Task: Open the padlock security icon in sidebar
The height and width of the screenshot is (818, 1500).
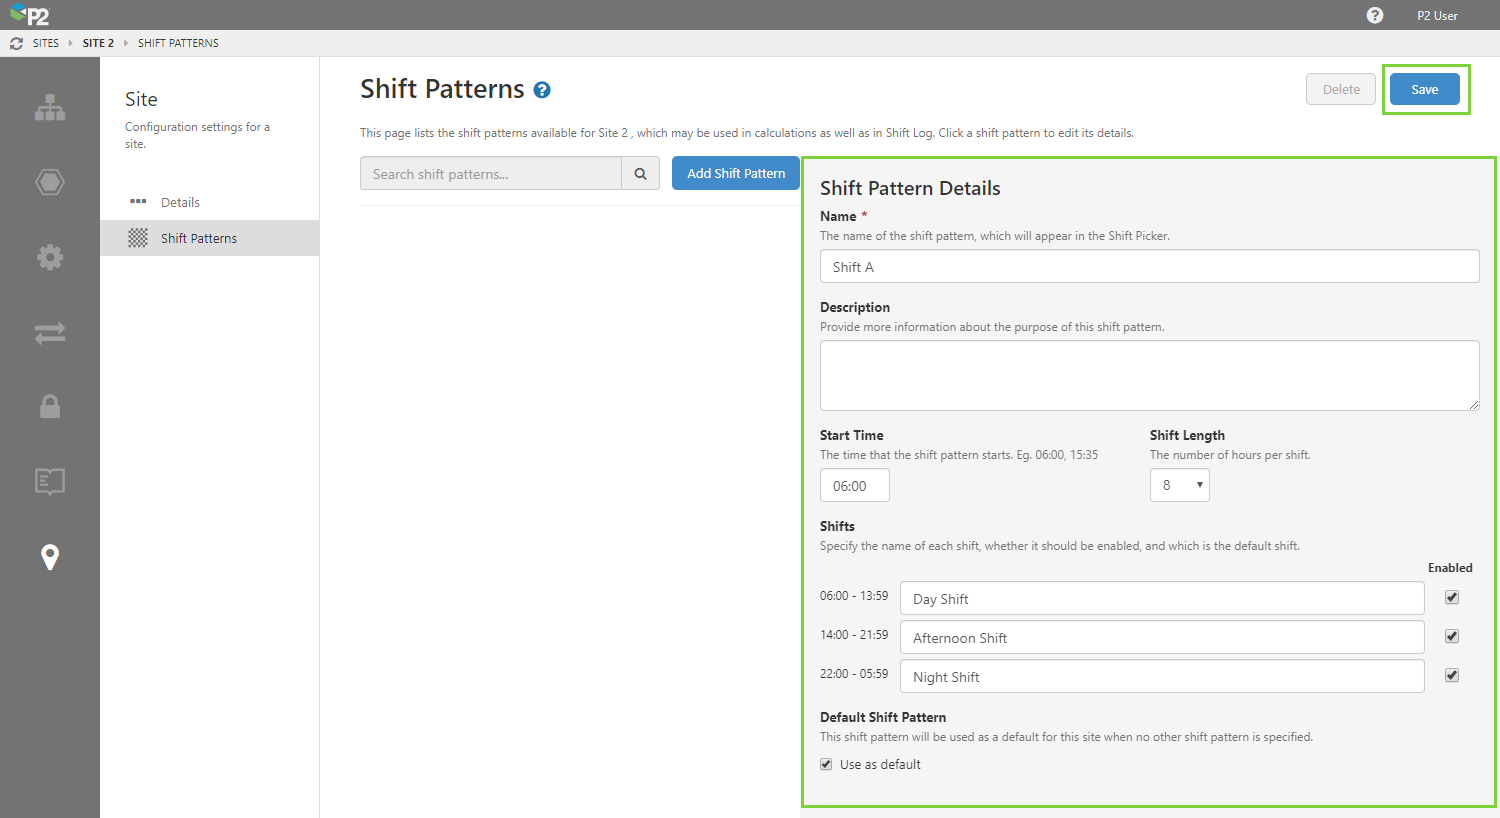Action: [x=50, y=406]
